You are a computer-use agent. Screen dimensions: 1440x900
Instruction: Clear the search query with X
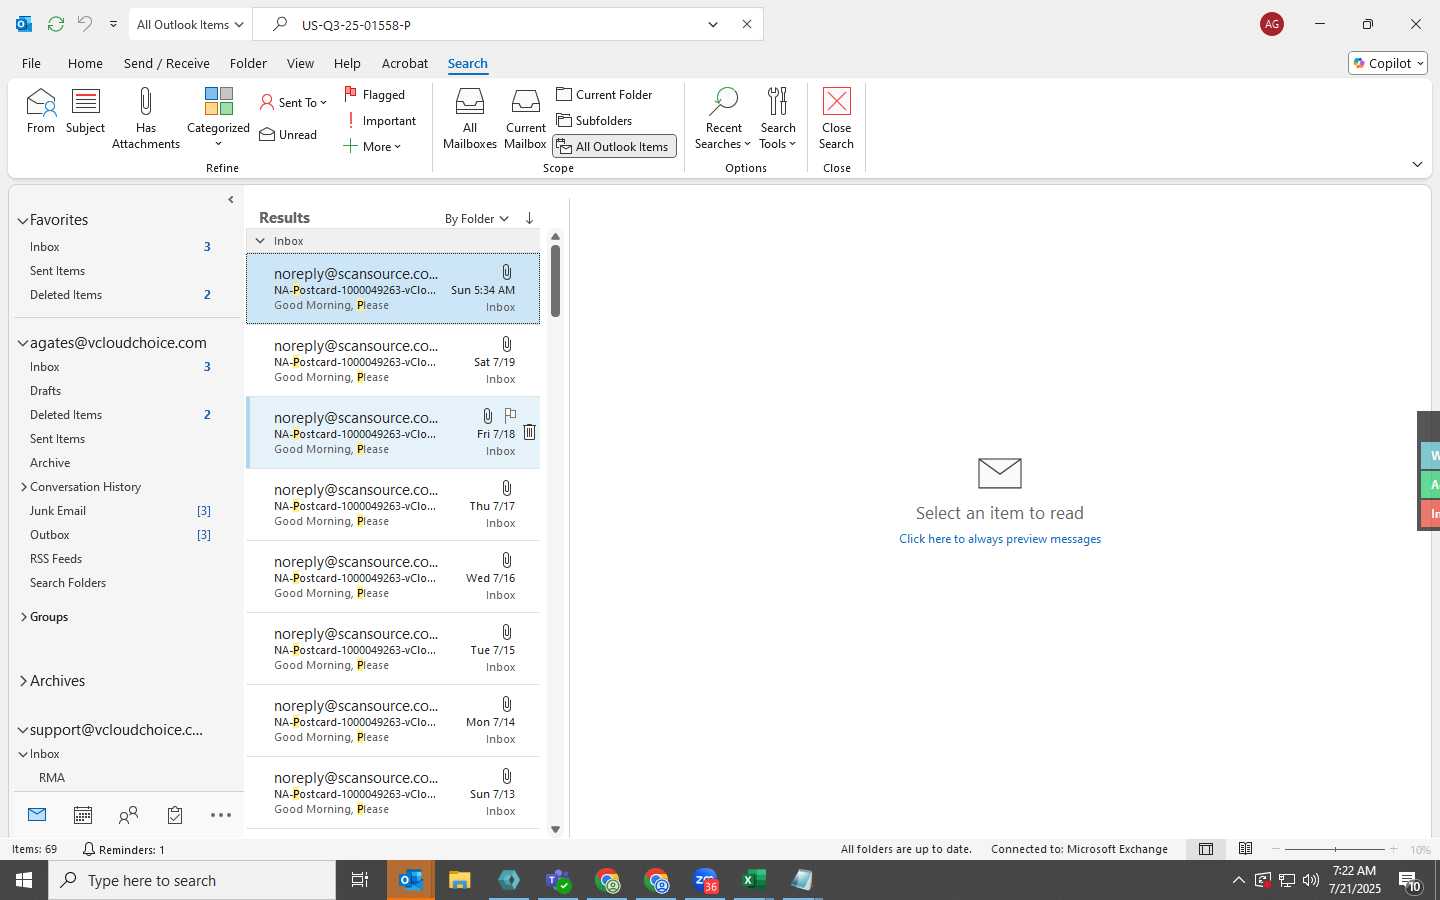click(x=746, y=24)
